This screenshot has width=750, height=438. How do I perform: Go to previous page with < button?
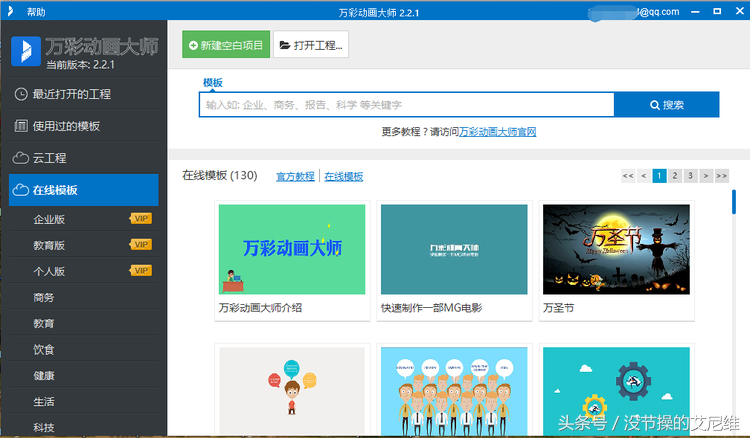[644, 176]
